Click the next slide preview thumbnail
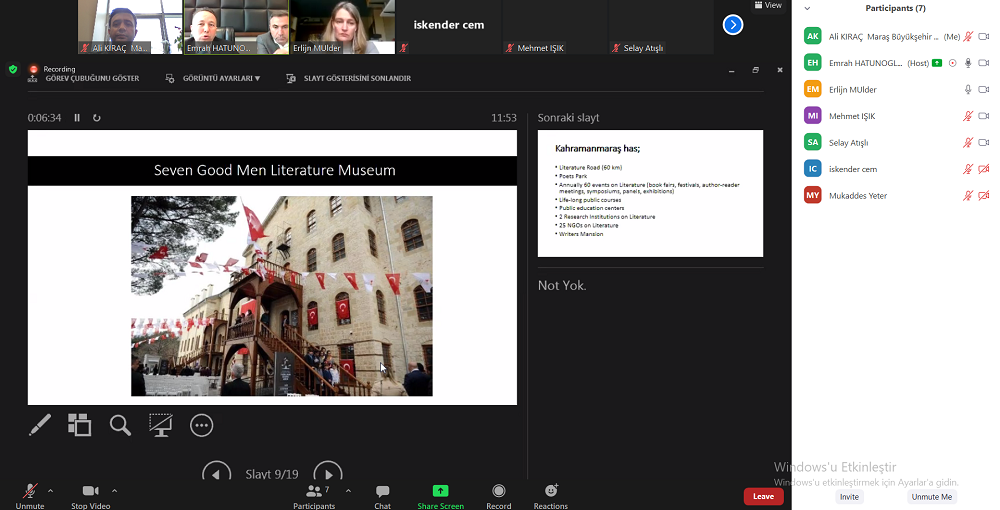This screenshot has width=1000, height=510. pos(650,193)
